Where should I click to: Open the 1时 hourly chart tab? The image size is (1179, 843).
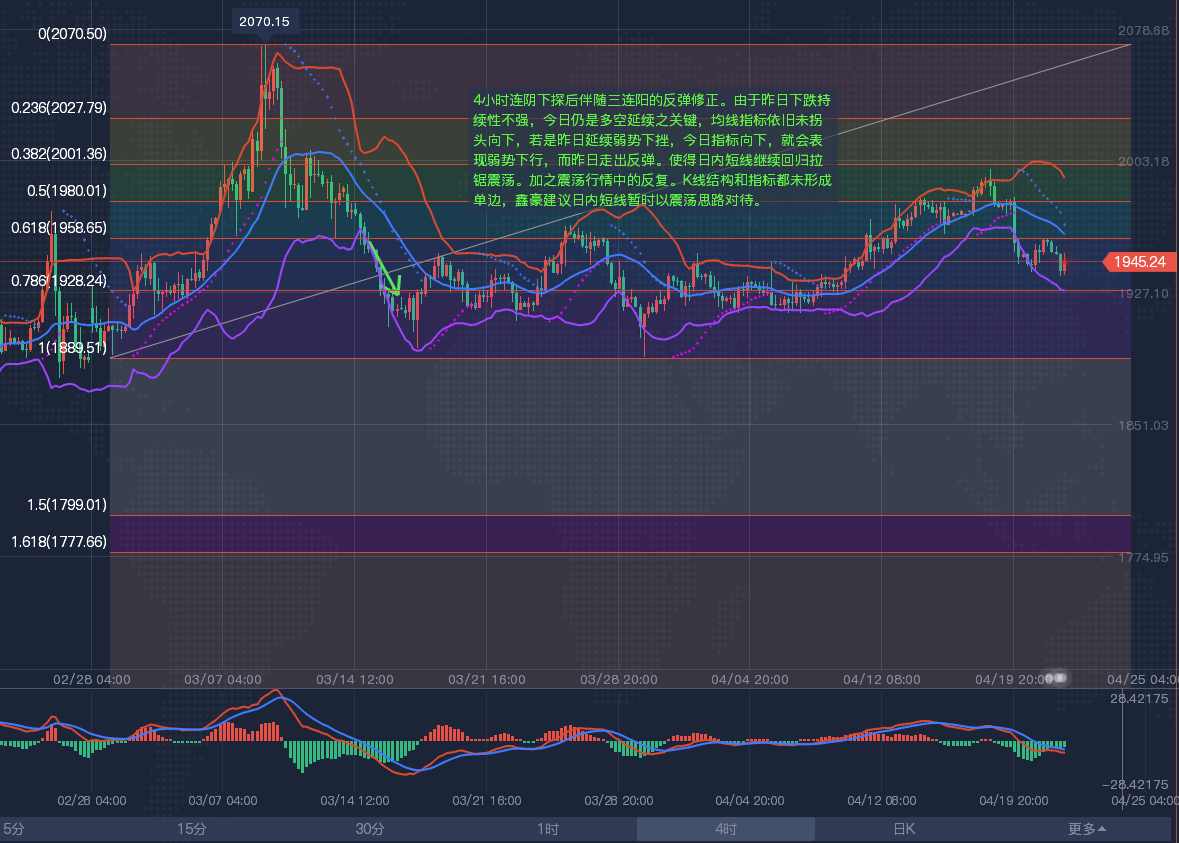tap(548, 829)
